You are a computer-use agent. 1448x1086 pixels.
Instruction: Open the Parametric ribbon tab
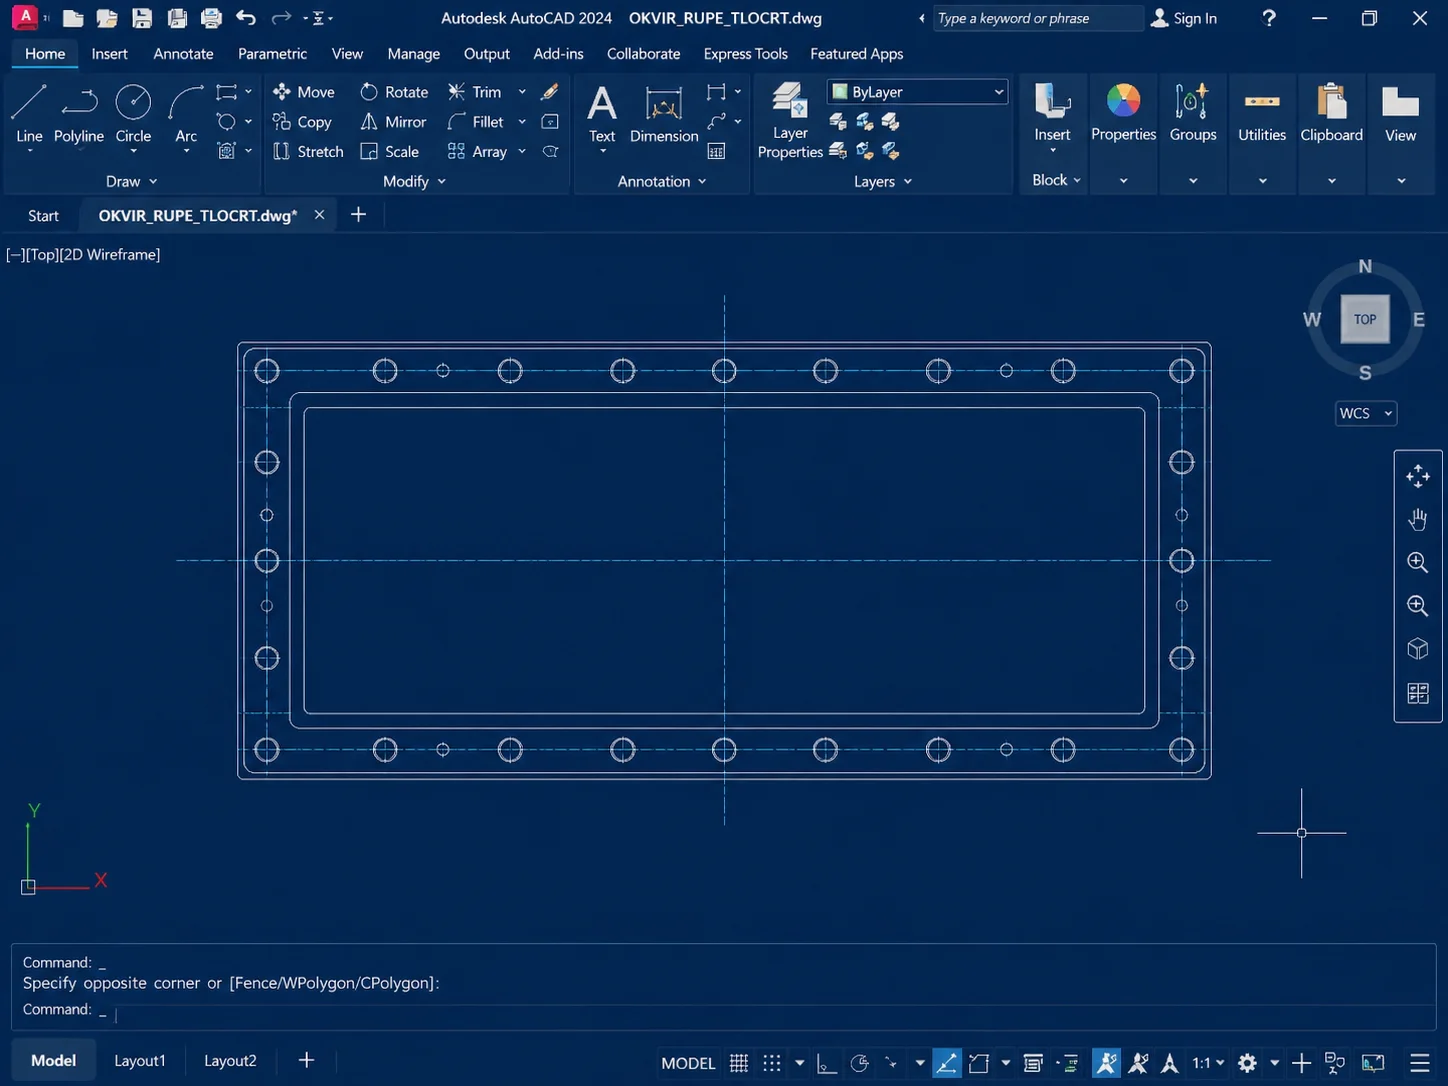pos(272,54)
